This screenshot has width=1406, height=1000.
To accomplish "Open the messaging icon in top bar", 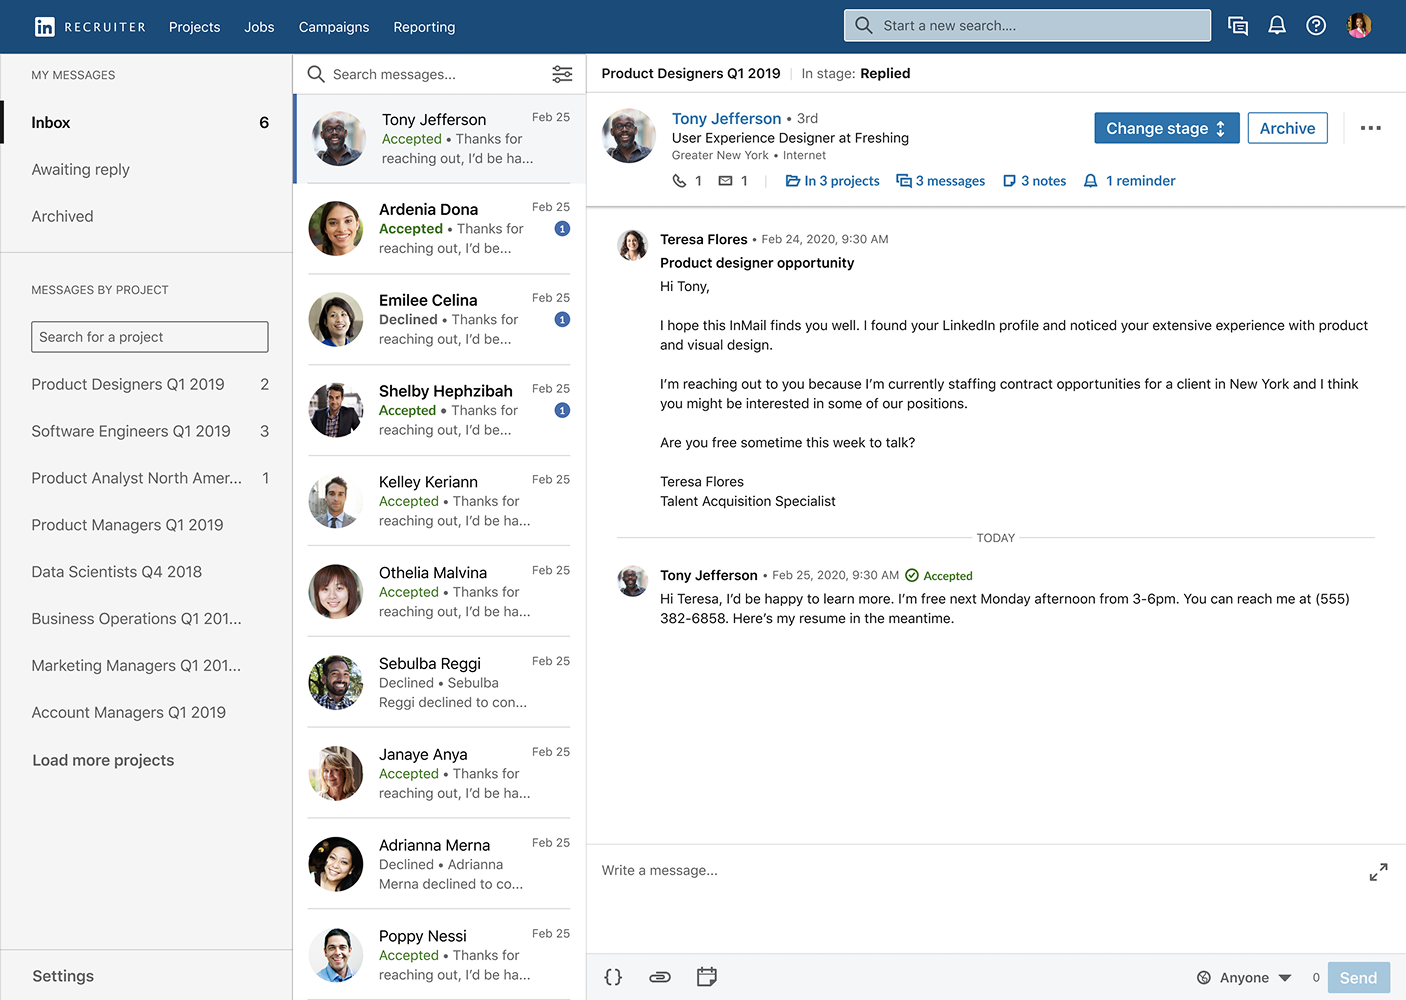I will point(1238,26).
